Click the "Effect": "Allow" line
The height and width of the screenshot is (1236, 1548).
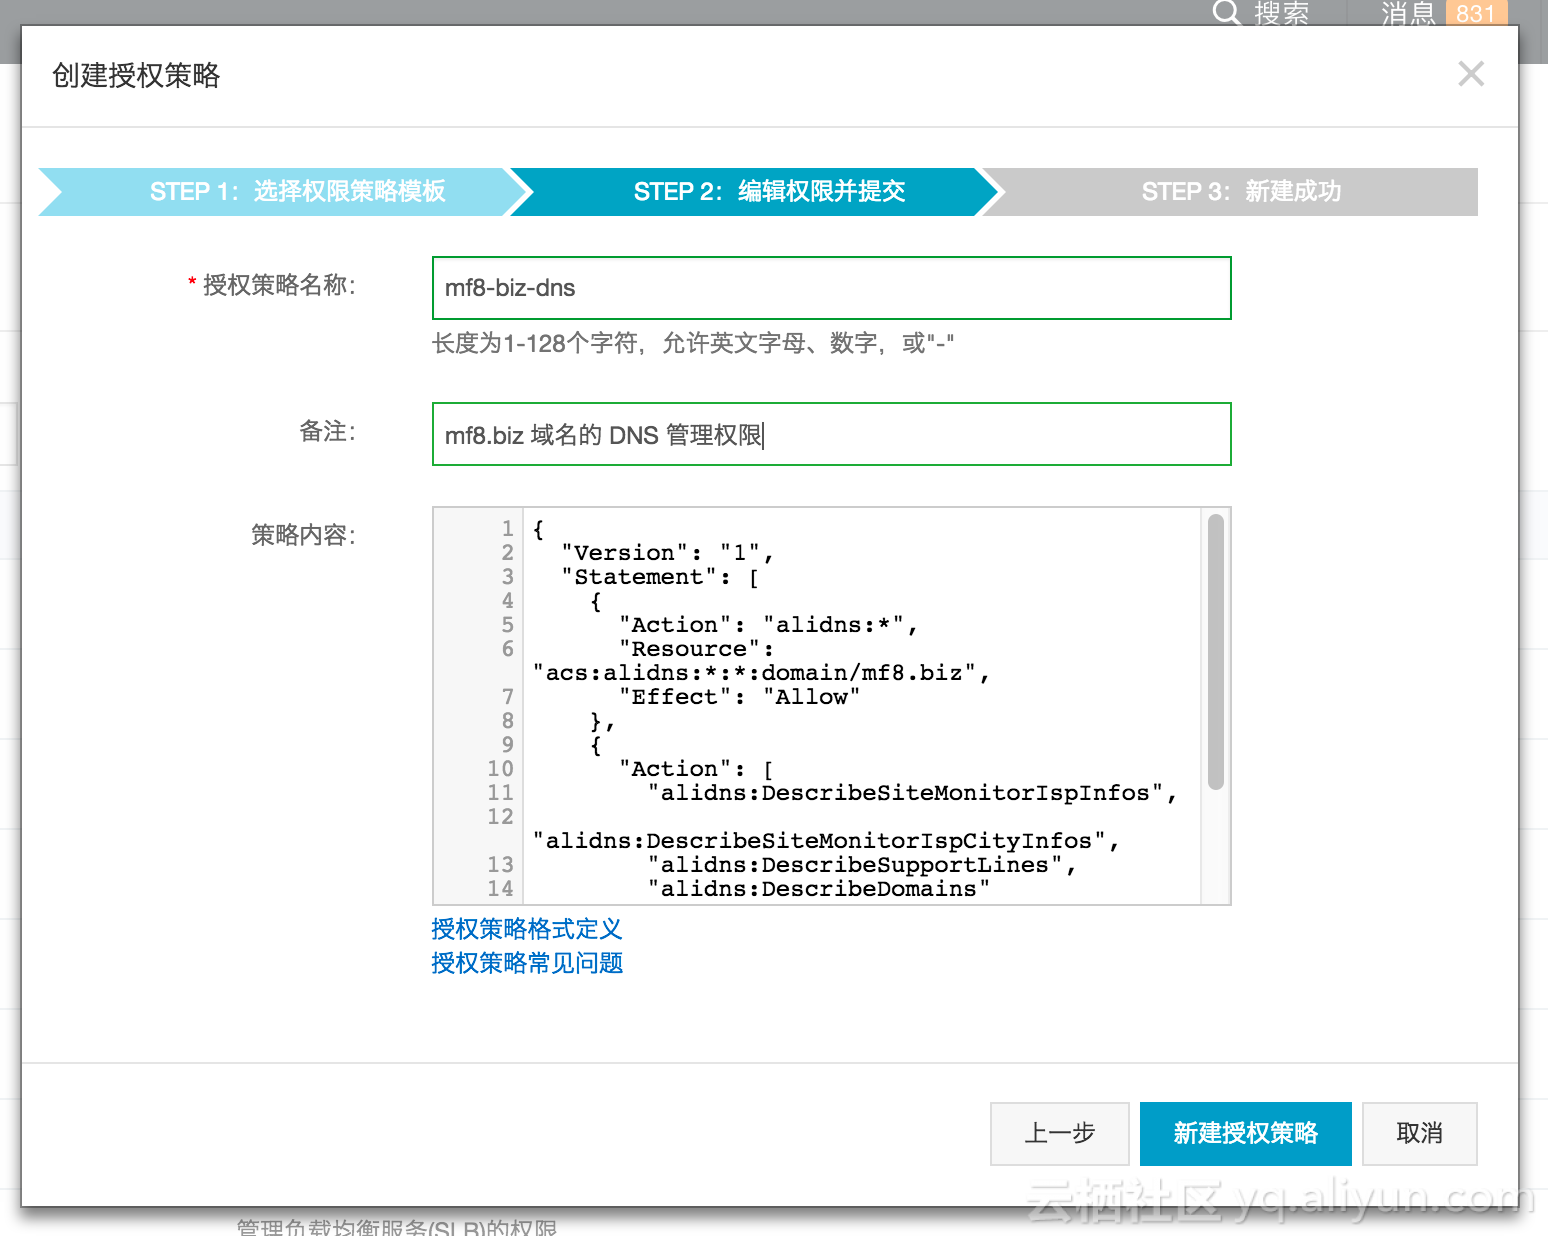pyautogui.click(x=739, y=697)
